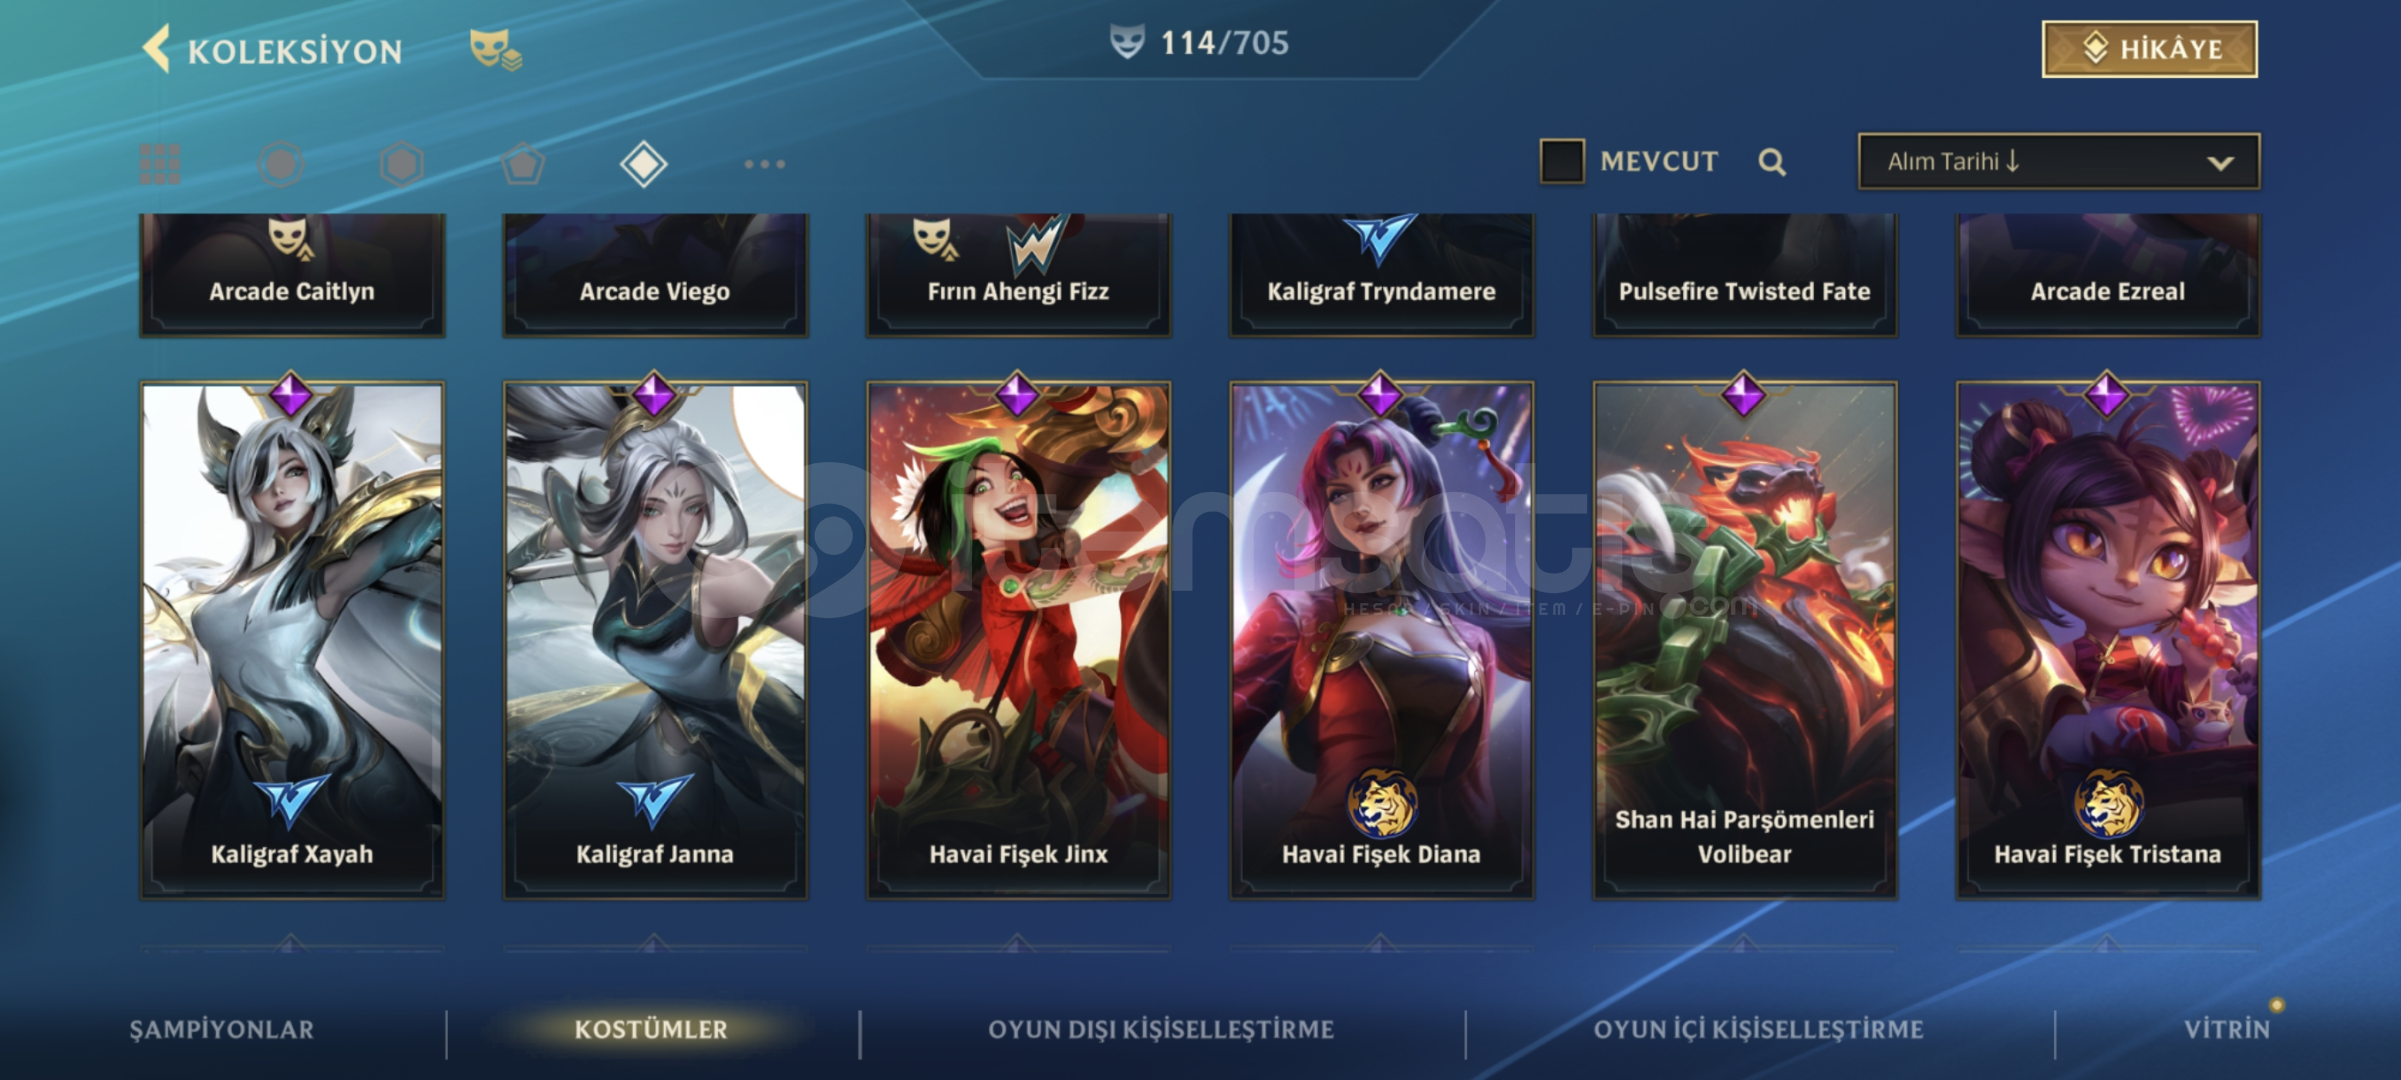
Task: Expand the sort list using the chevron arrow
Action: 2220,163
